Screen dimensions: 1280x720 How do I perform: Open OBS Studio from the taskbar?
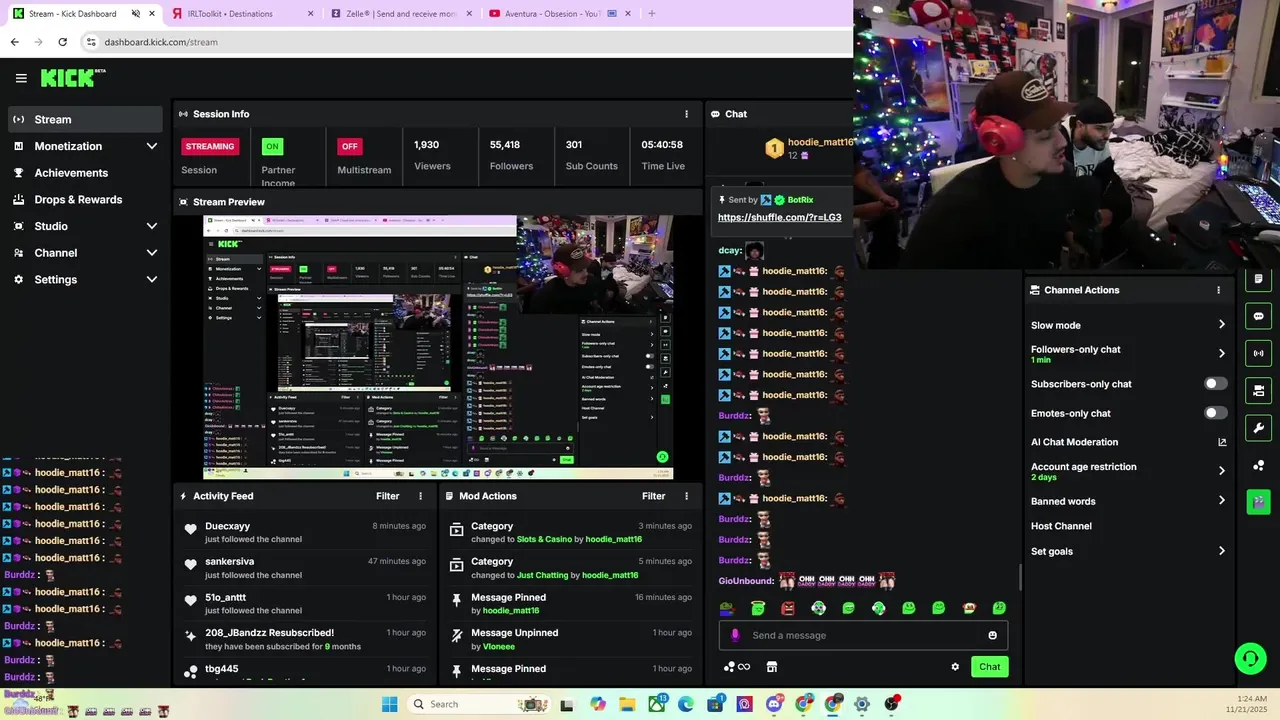click(x=891, y=704)
